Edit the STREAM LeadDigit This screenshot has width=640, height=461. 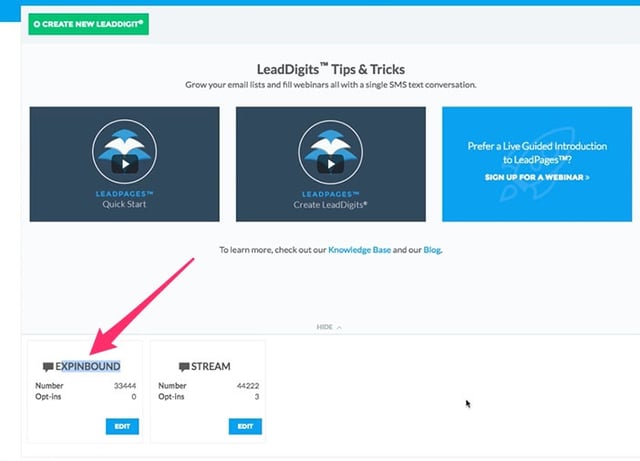(245, 426)
